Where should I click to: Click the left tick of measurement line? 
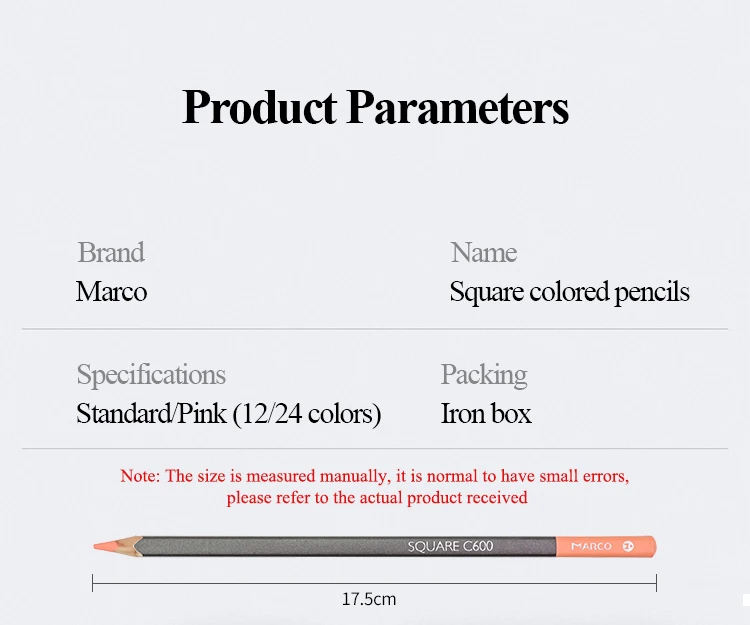point(92,583)
